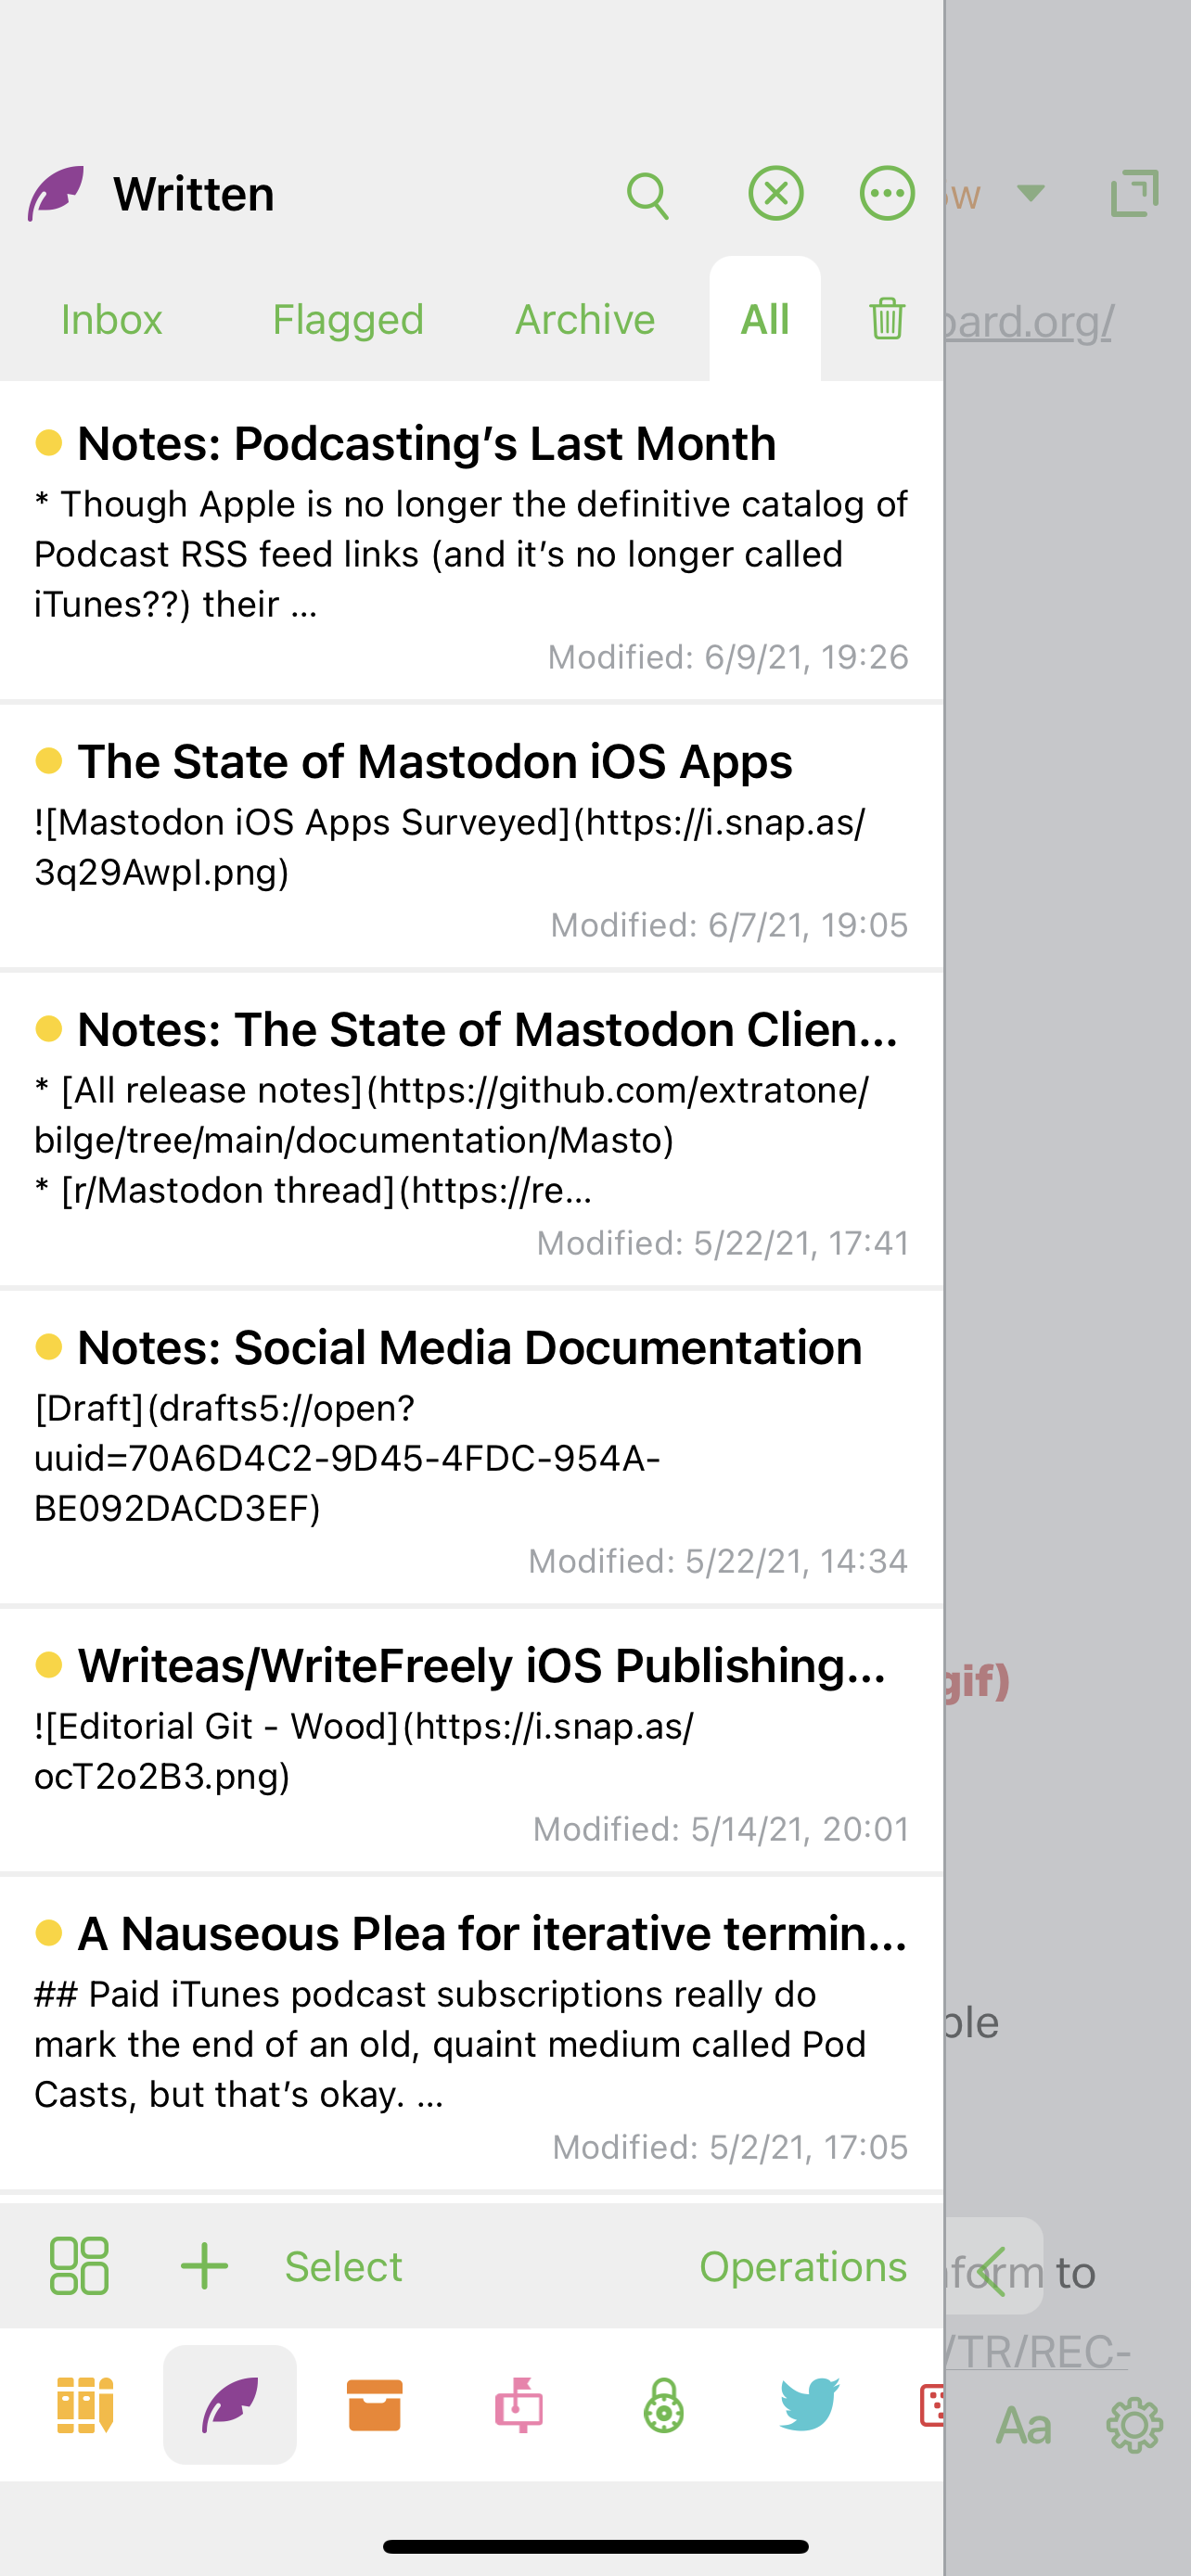Viewport: 1191px width, 2576px height.
Task: Select the green lock workspace icon
Action: click(664, 2405)
